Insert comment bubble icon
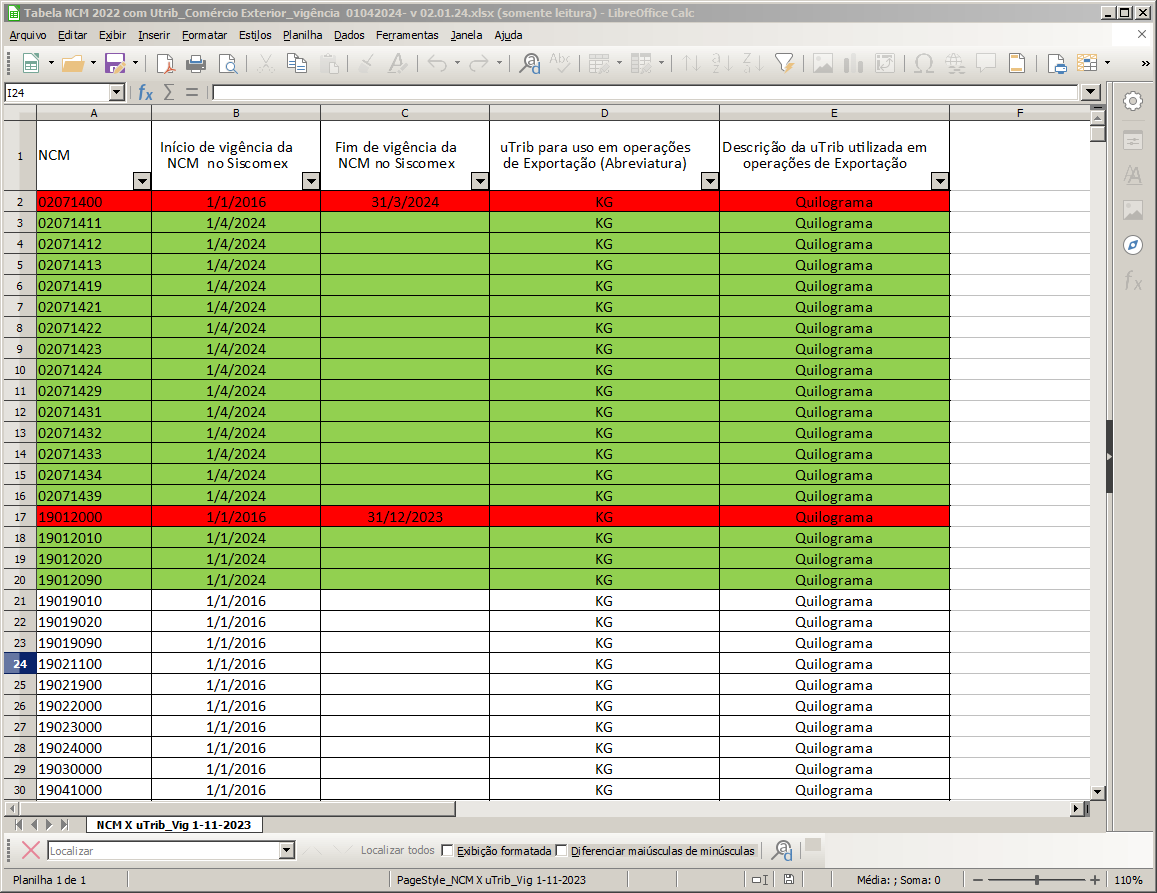 pyautogui.click(x=986, y=63)
